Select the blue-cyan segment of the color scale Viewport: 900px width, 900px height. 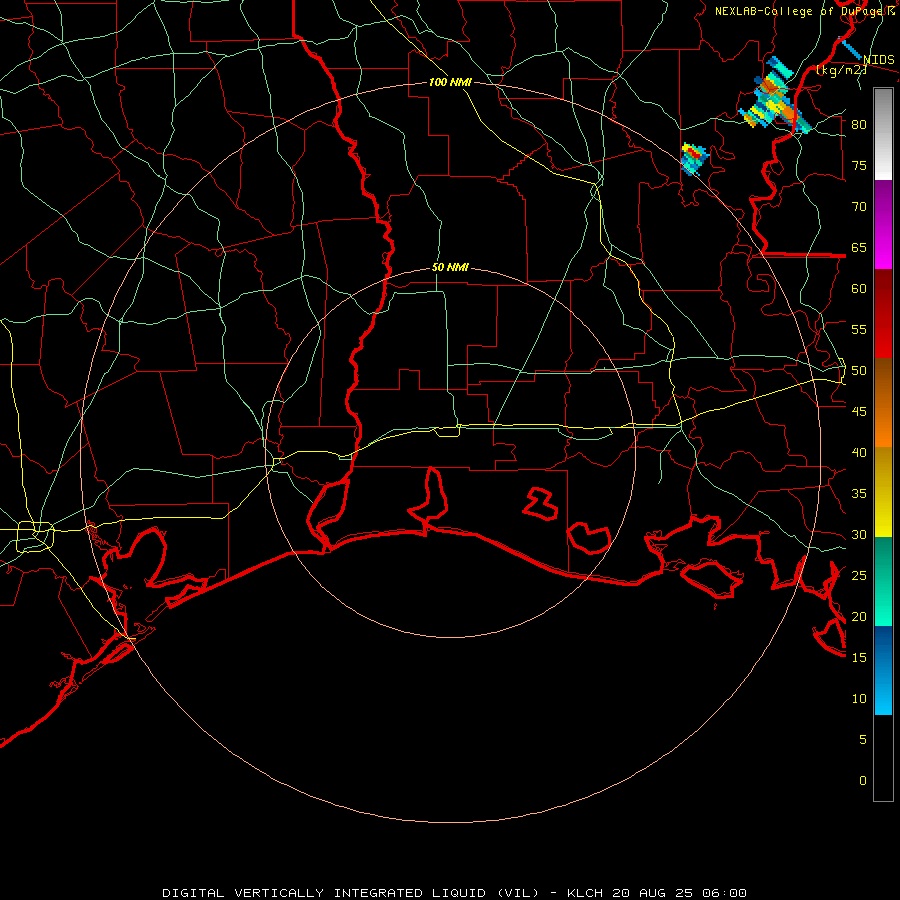click(x=883, y=670)
